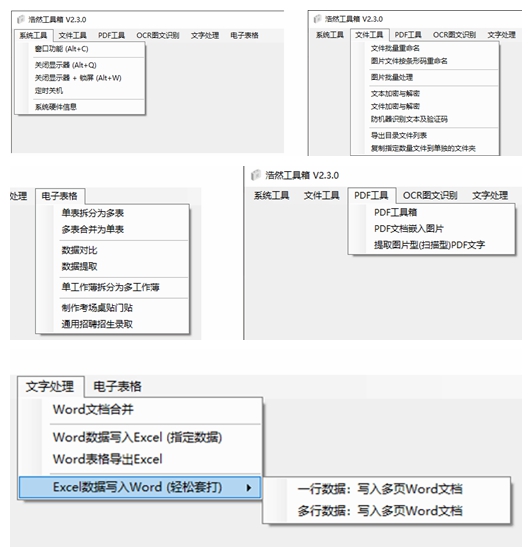Click the open 文字处理 tab above Word文档合并
The height and width of the screenshot is (558, 532).
coord(50,386)
